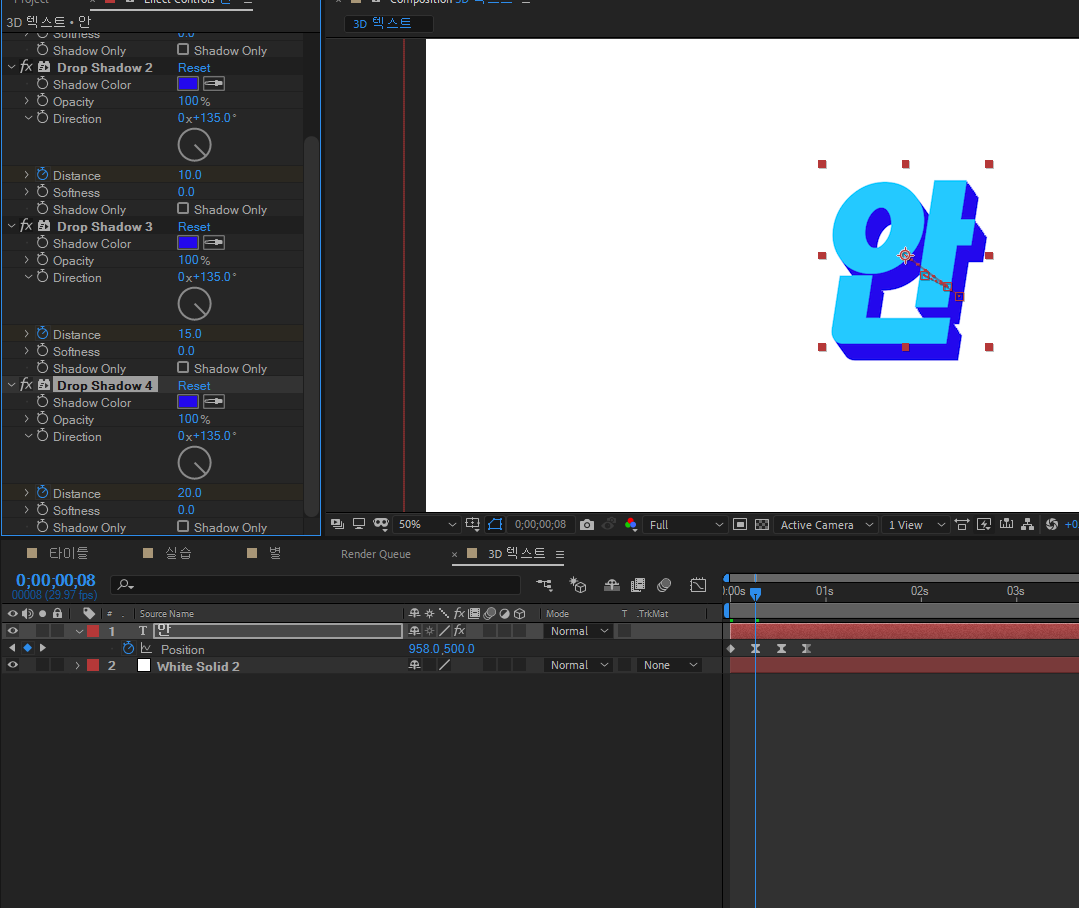This screenshot has width=1079, height=908.
Task: Take a snapshot with the camera icon
Action: (586, 525)
